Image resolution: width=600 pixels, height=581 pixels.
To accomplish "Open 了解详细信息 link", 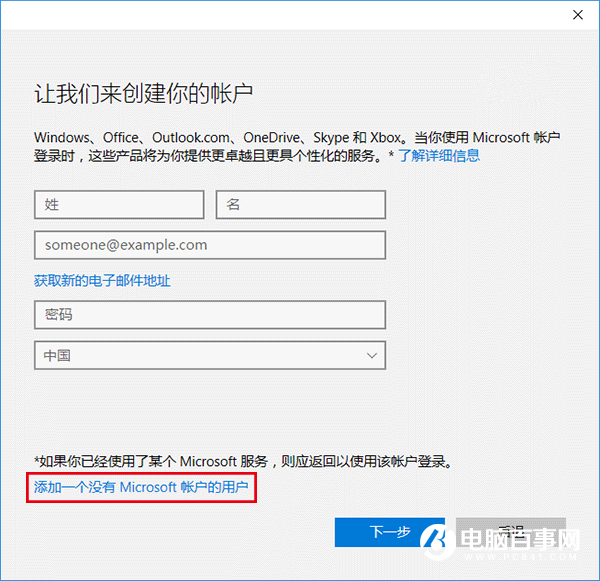I will pyautogui.click(x=439, y=156).
